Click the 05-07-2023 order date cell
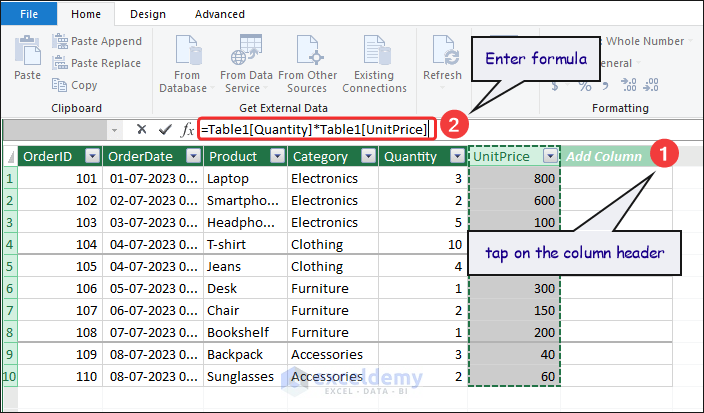Viewport: 704px width, 413px height. [153, 289]
